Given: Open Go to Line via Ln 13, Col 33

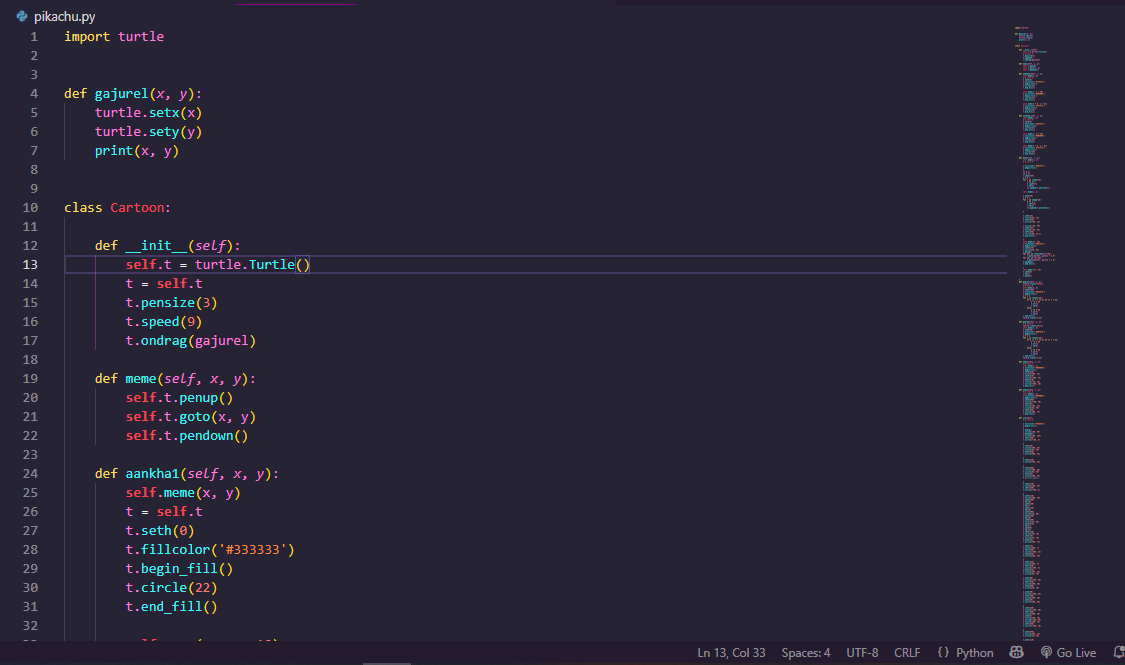Looking at the screenshot, I should pyautogui.click(x=731, y=653).
